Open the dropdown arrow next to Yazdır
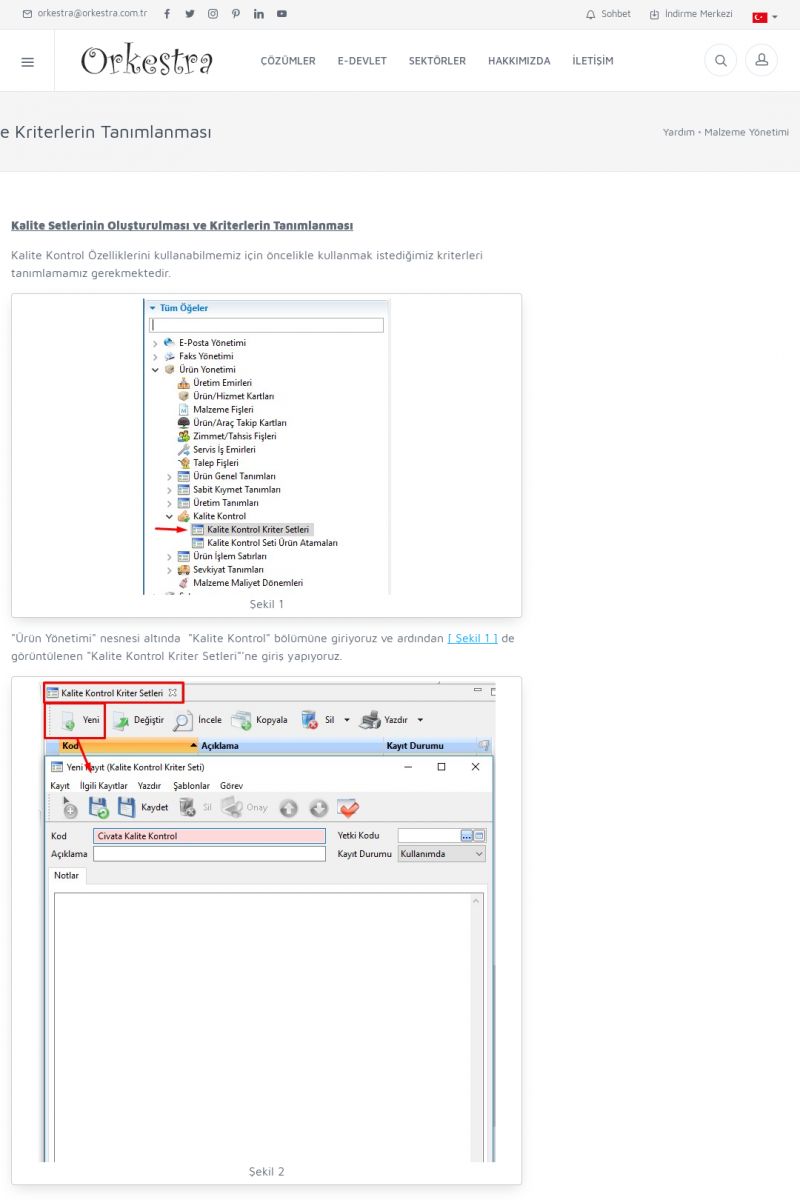The width and height of the screenshot is (800, 1200). [x=420, y=720]
